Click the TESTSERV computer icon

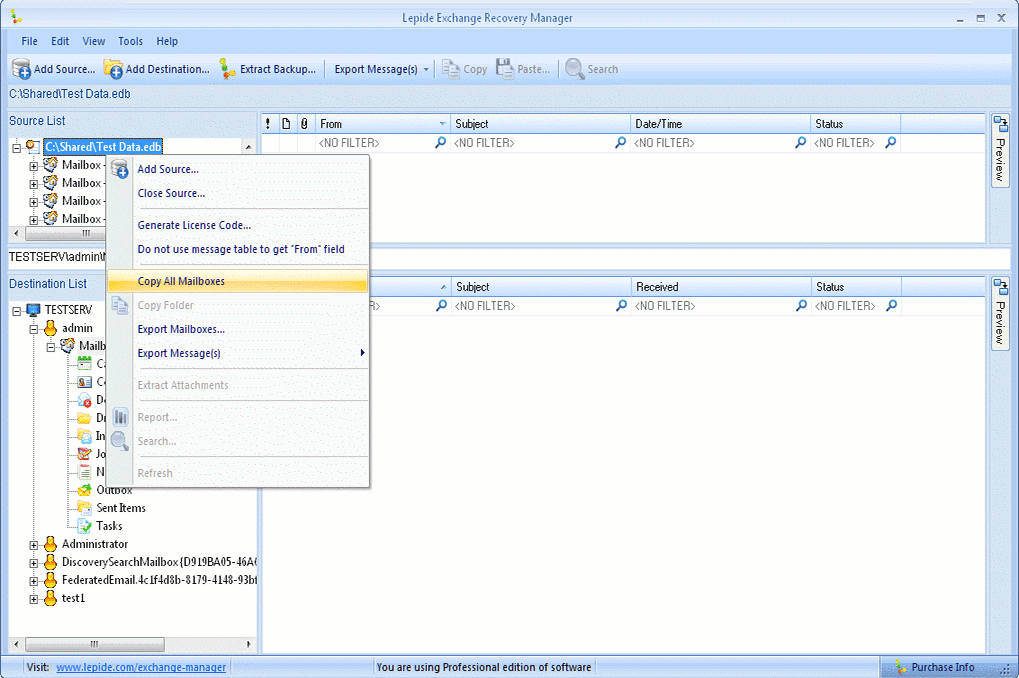point(33,310)
